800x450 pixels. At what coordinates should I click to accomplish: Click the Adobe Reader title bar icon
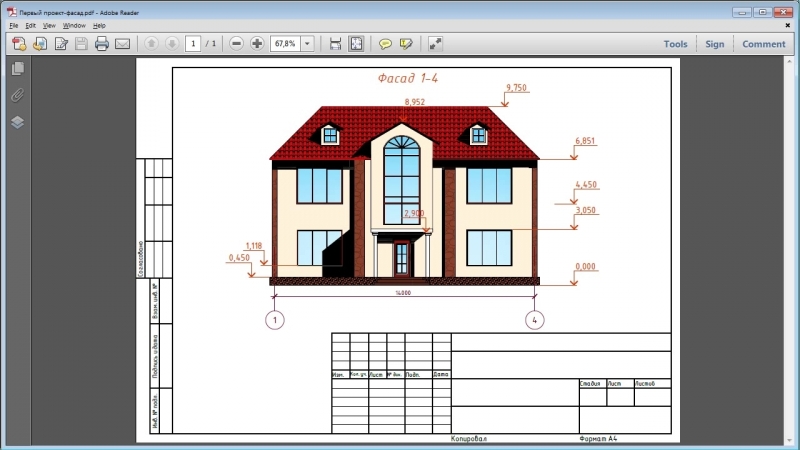12,12
